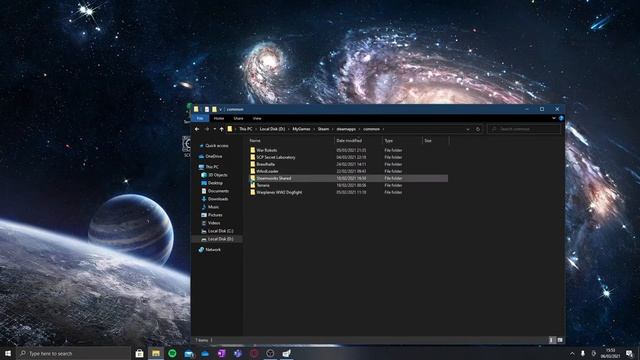Image resolution: width=640 pixels, height=360 pixels.
Task: Click the Brawlhalla folder icon
Action: click(253, 164)
